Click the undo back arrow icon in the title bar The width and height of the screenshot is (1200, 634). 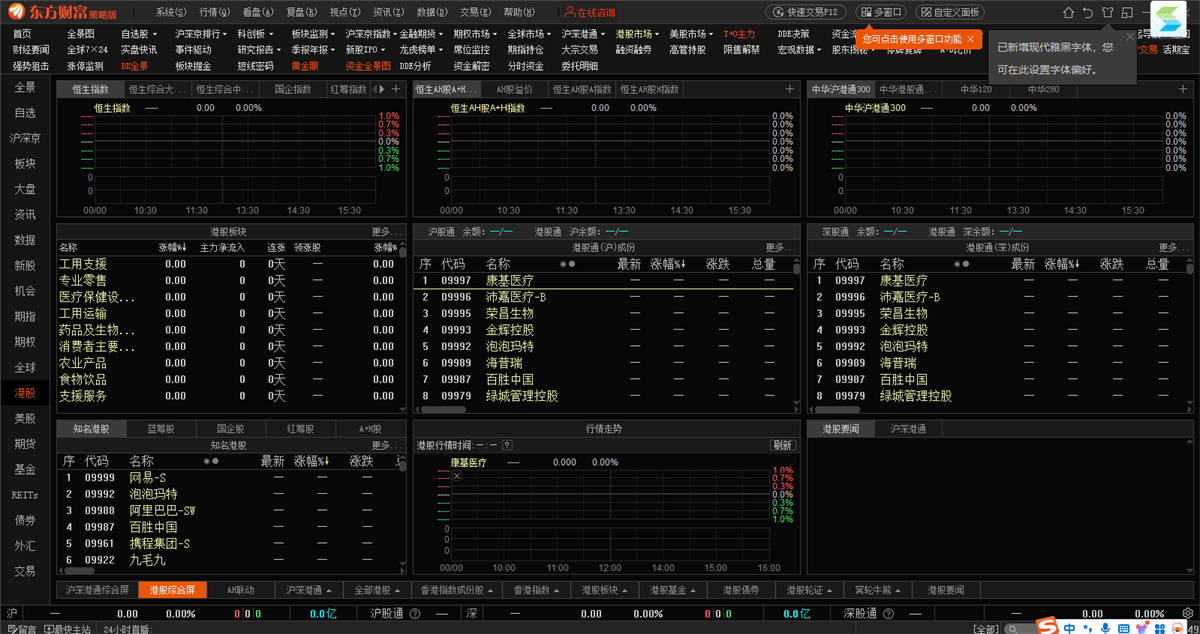coord(1087,13)
